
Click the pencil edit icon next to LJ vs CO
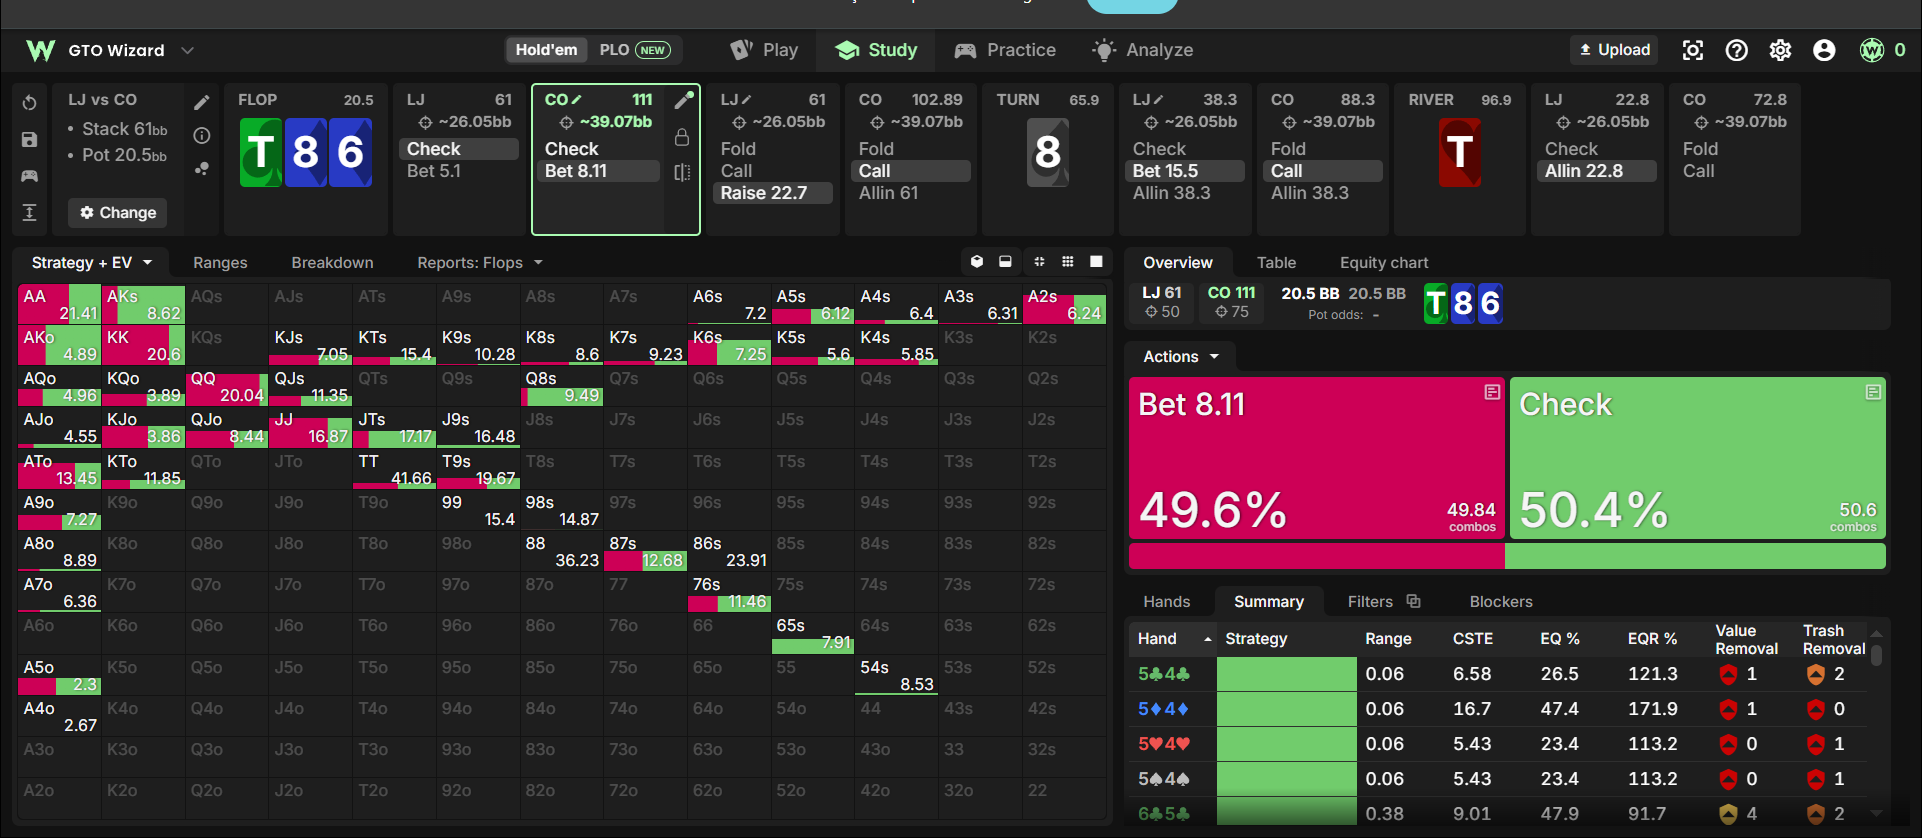click(202, 102)
